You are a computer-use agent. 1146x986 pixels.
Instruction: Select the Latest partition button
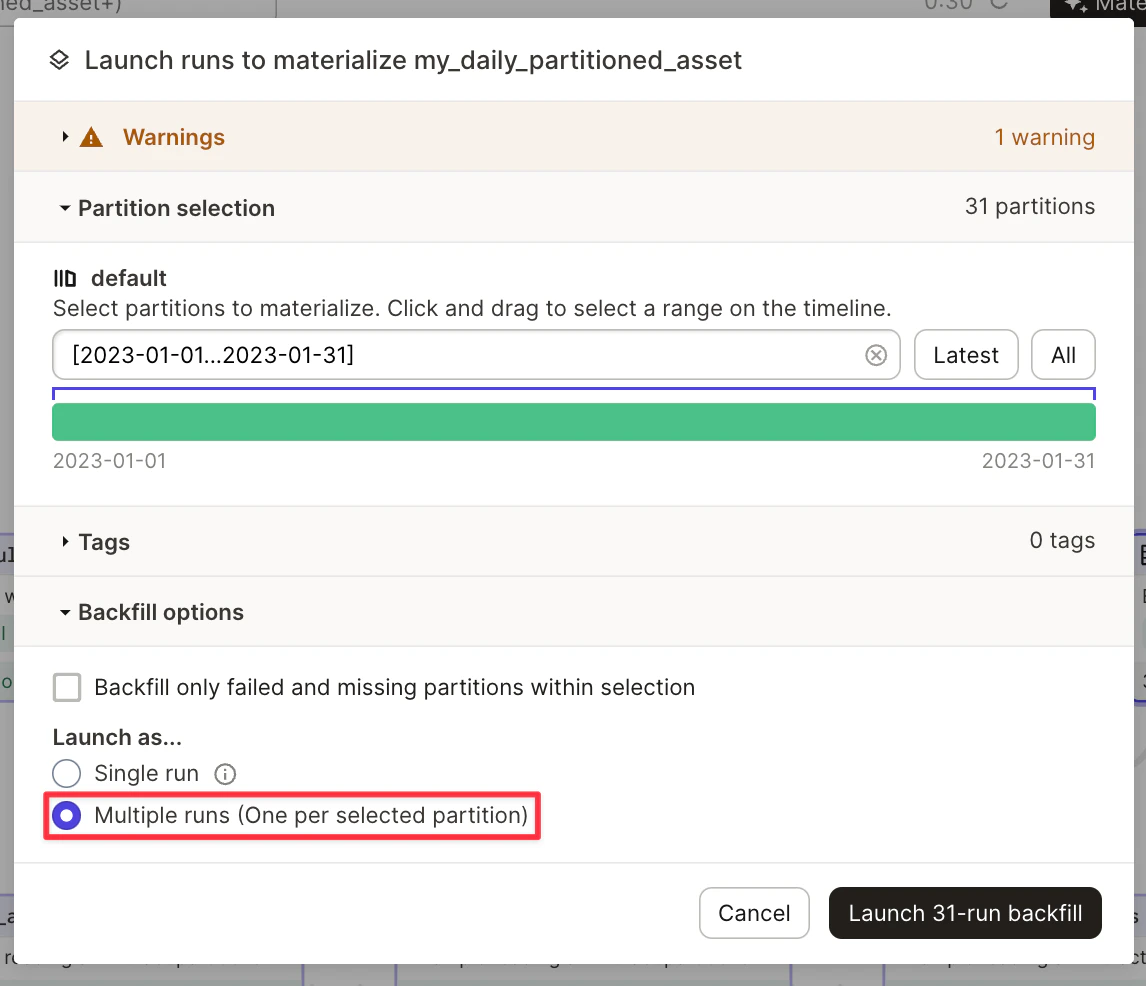965,355
